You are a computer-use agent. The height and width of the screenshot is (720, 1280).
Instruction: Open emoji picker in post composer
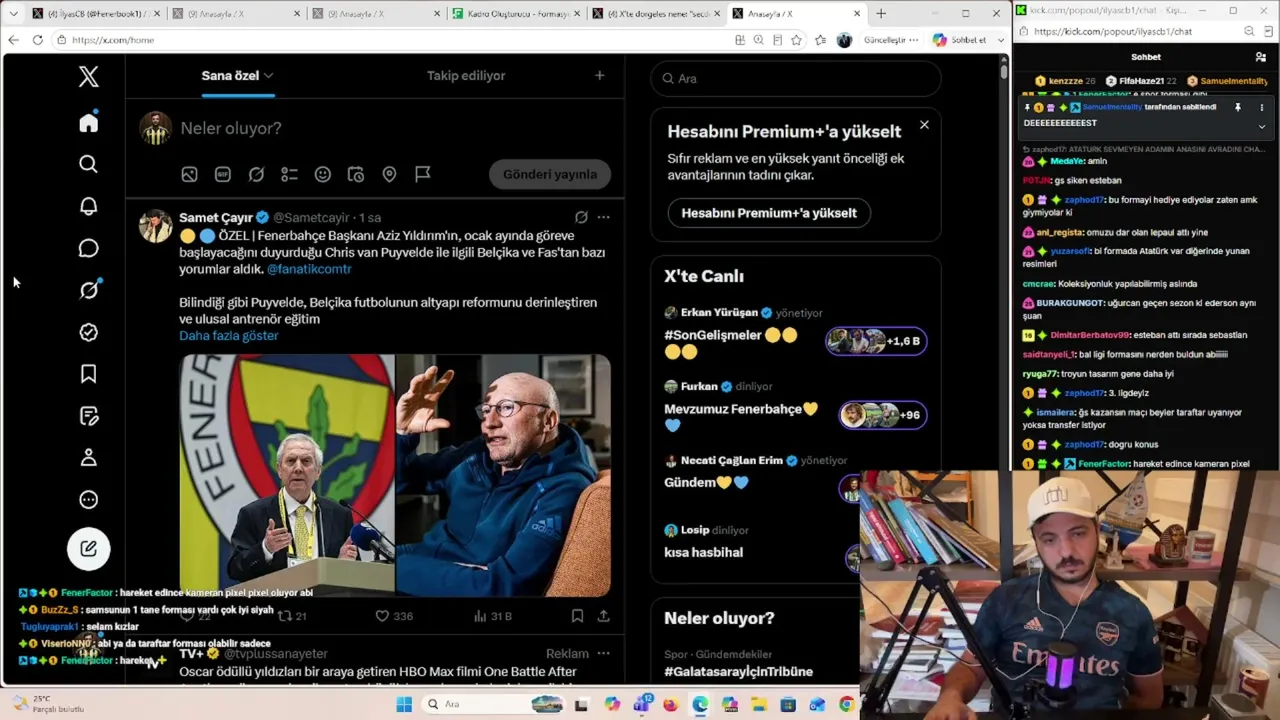(x=323, y=174)
